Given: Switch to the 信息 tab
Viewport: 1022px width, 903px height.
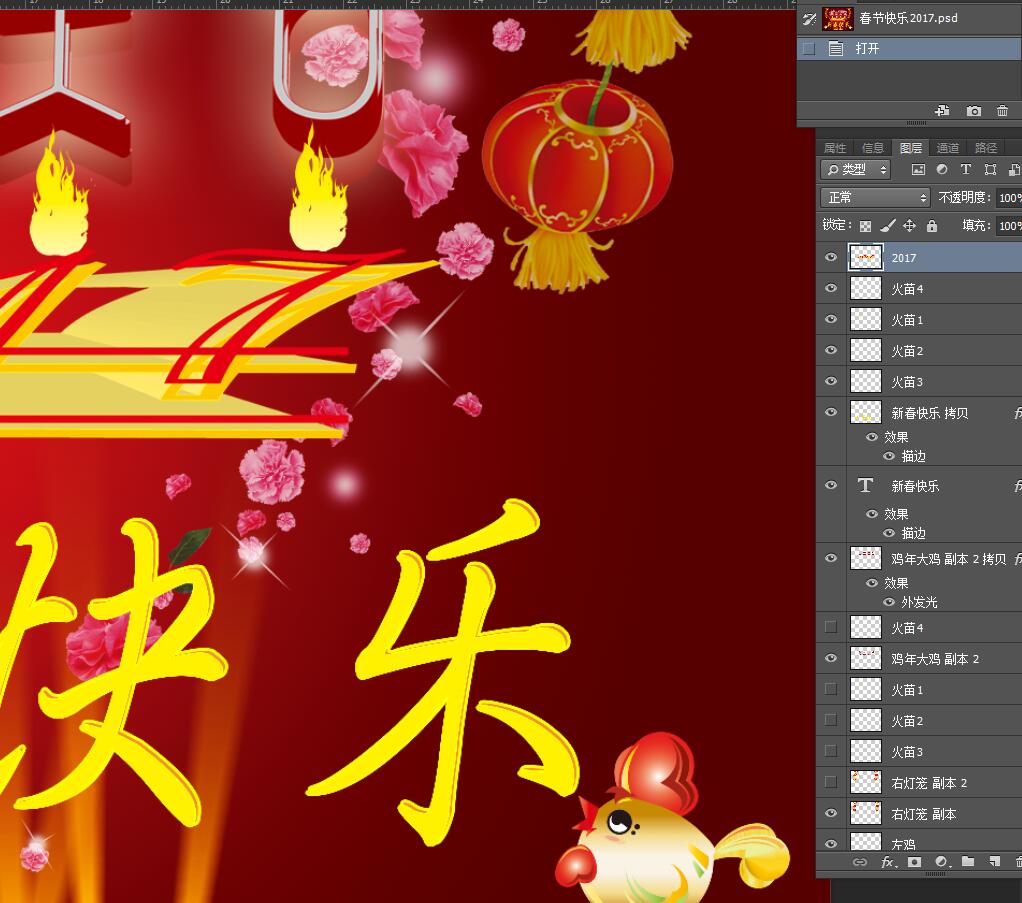Looking at the screenshot, I should pyautogui.click(x=873, y=148).
